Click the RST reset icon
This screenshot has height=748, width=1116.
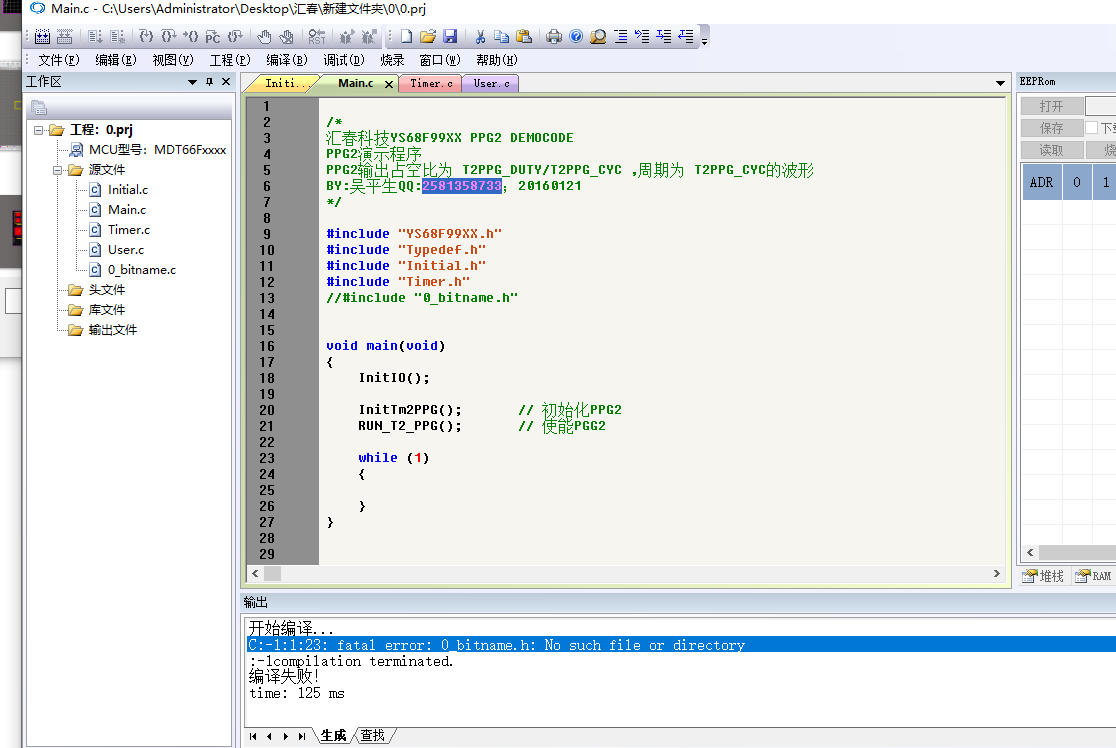(x=317, y=36)
